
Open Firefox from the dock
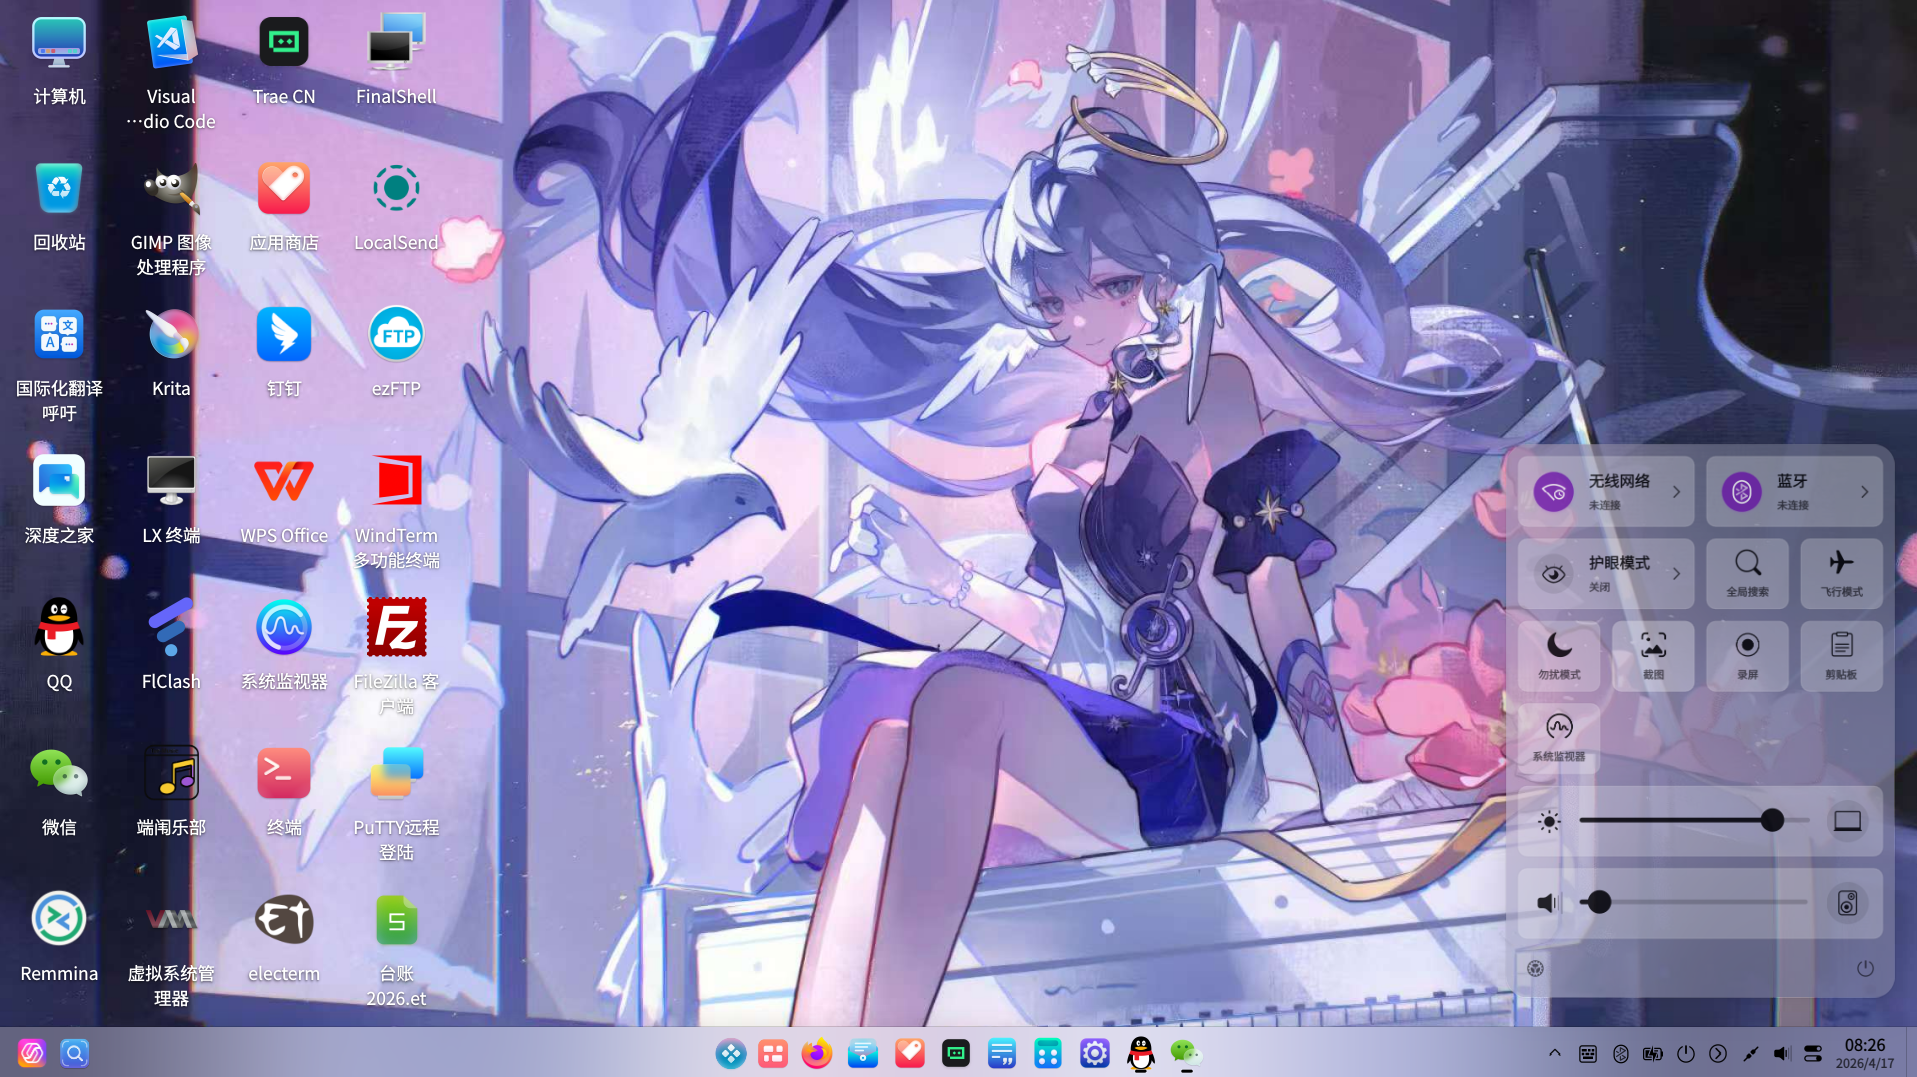point(817,1053)
